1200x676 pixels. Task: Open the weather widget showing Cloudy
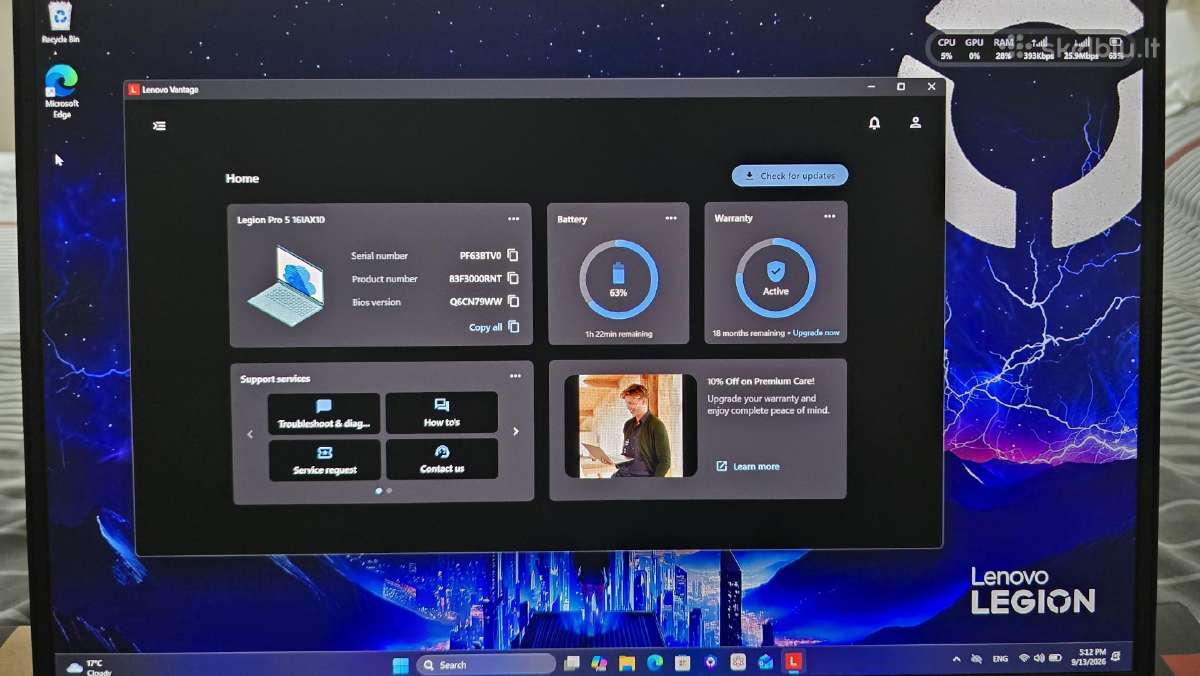coord(89,667)
